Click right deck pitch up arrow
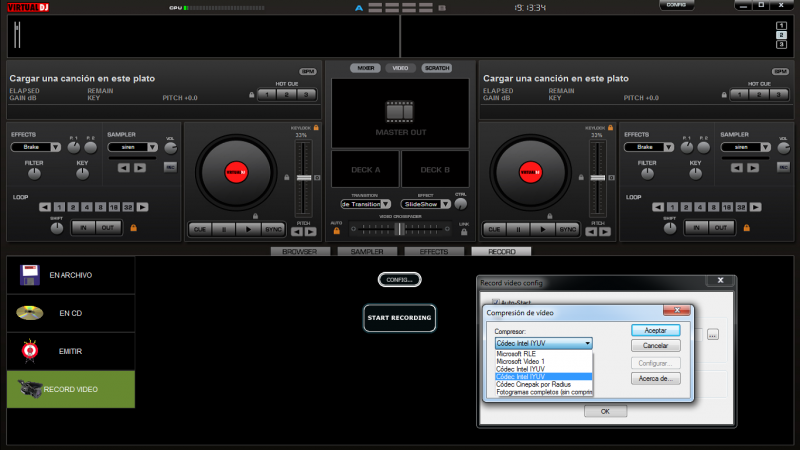Image resolution: width=800 pixels, height=450 pixels. point(605,232)
